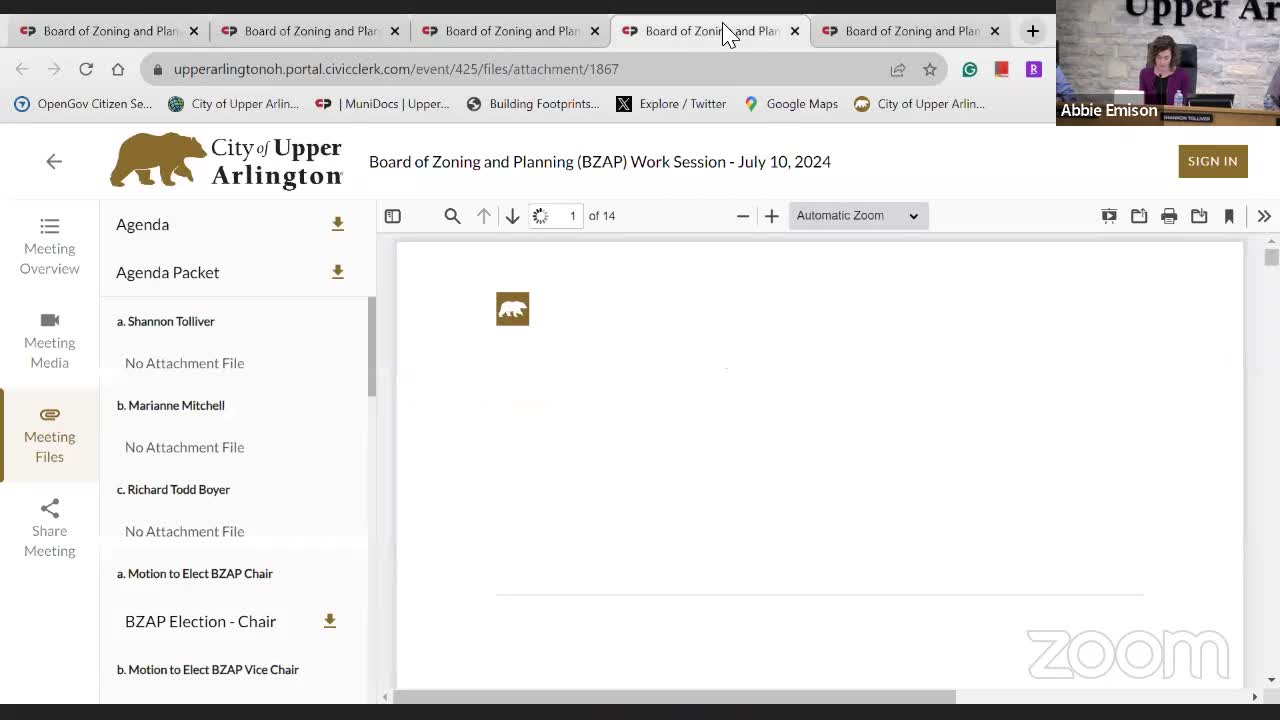Viewport: 1280px width, 720px height.
Task: Zoom out with the minus button
Action: (x=742, y=216)
